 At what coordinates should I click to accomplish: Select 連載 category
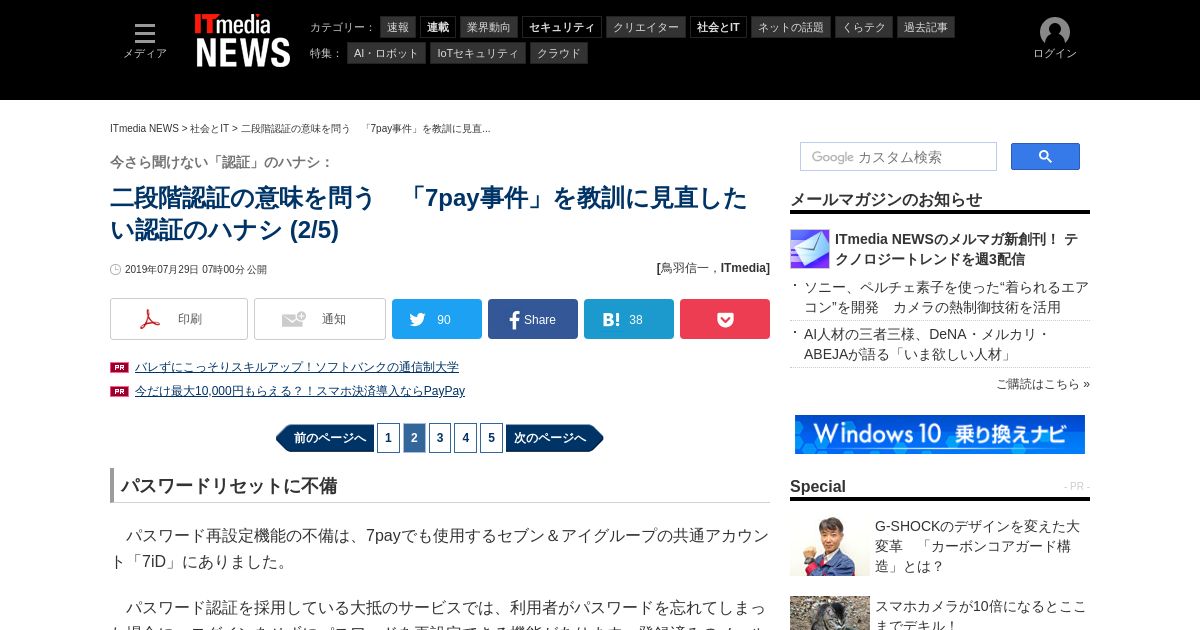438,27
